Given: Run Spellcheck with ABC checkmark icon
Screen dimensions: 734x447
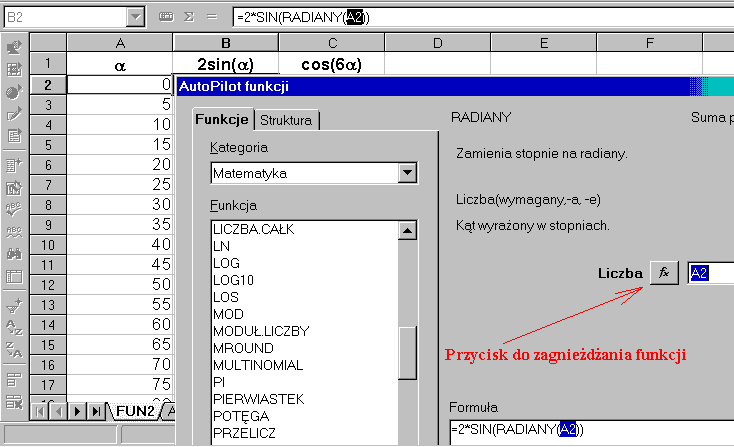Looking at the screenshot, I should point(14,209).
